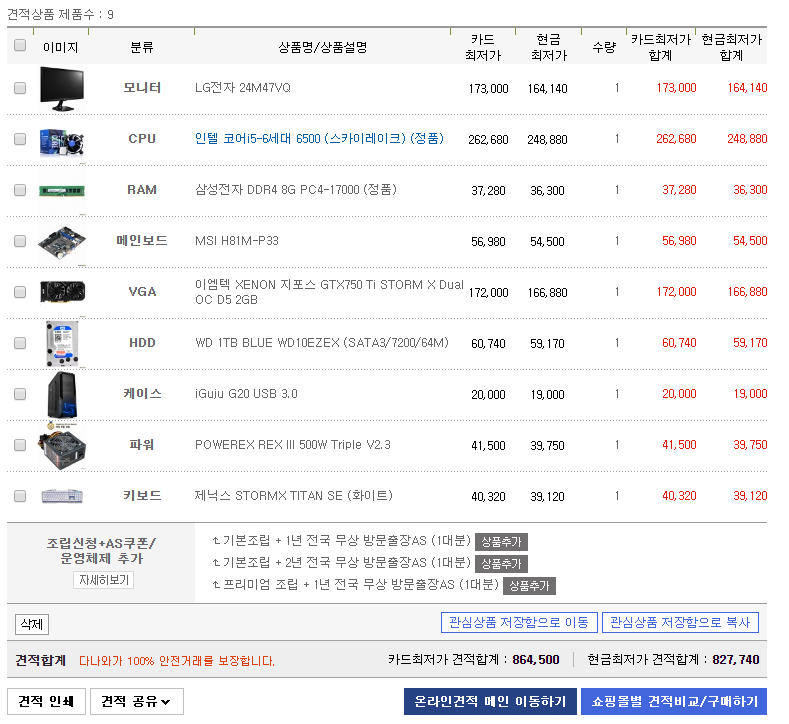Click the 자세히보기 button
This screenshot has height=724, width=789.
pyautogui.click(x=103, y=580)
